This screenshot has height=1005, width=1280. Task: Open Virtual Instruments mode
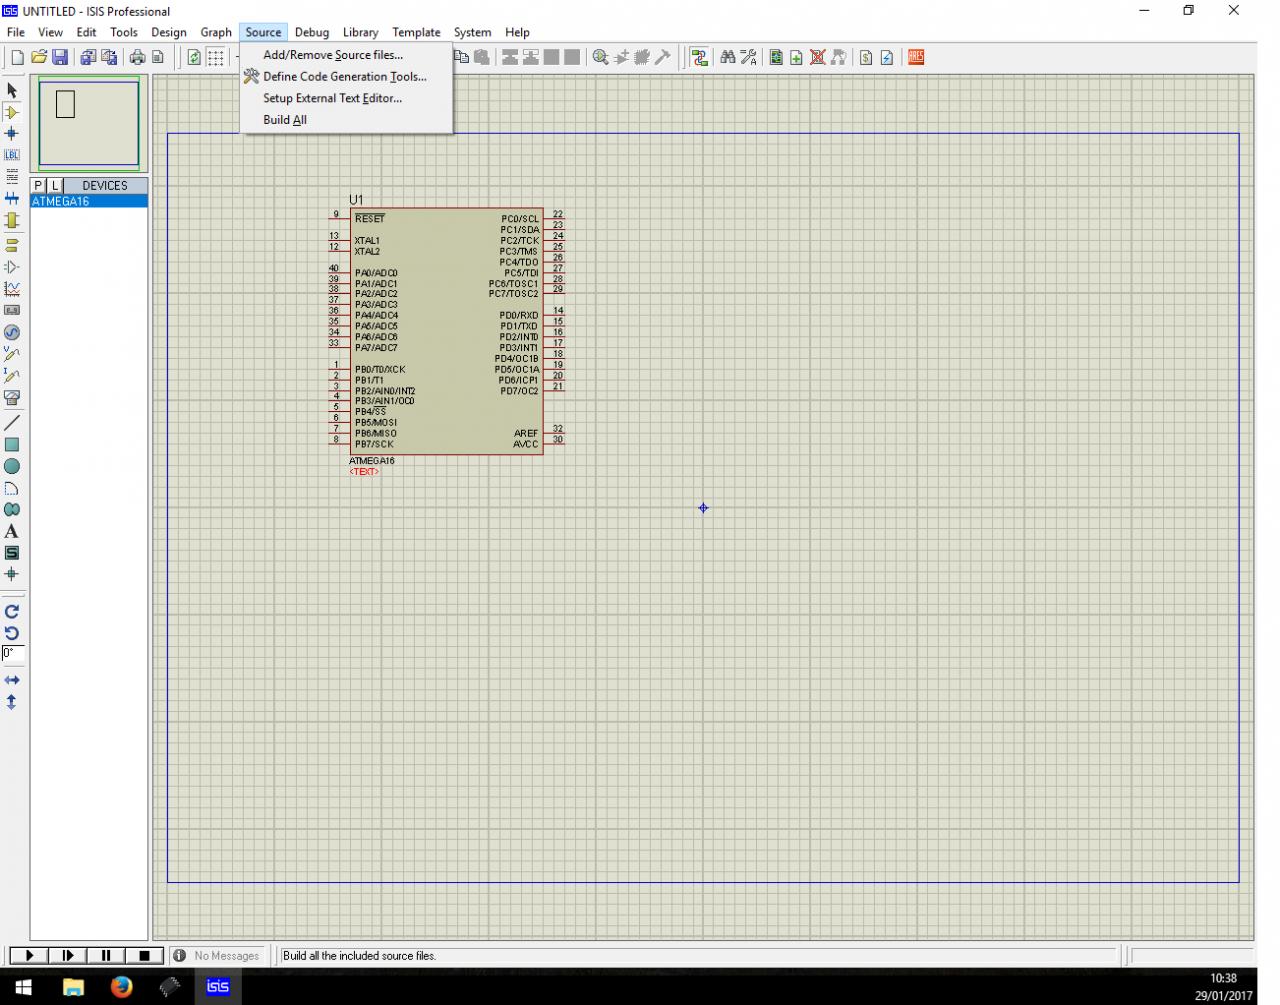(x=12, y=397)
